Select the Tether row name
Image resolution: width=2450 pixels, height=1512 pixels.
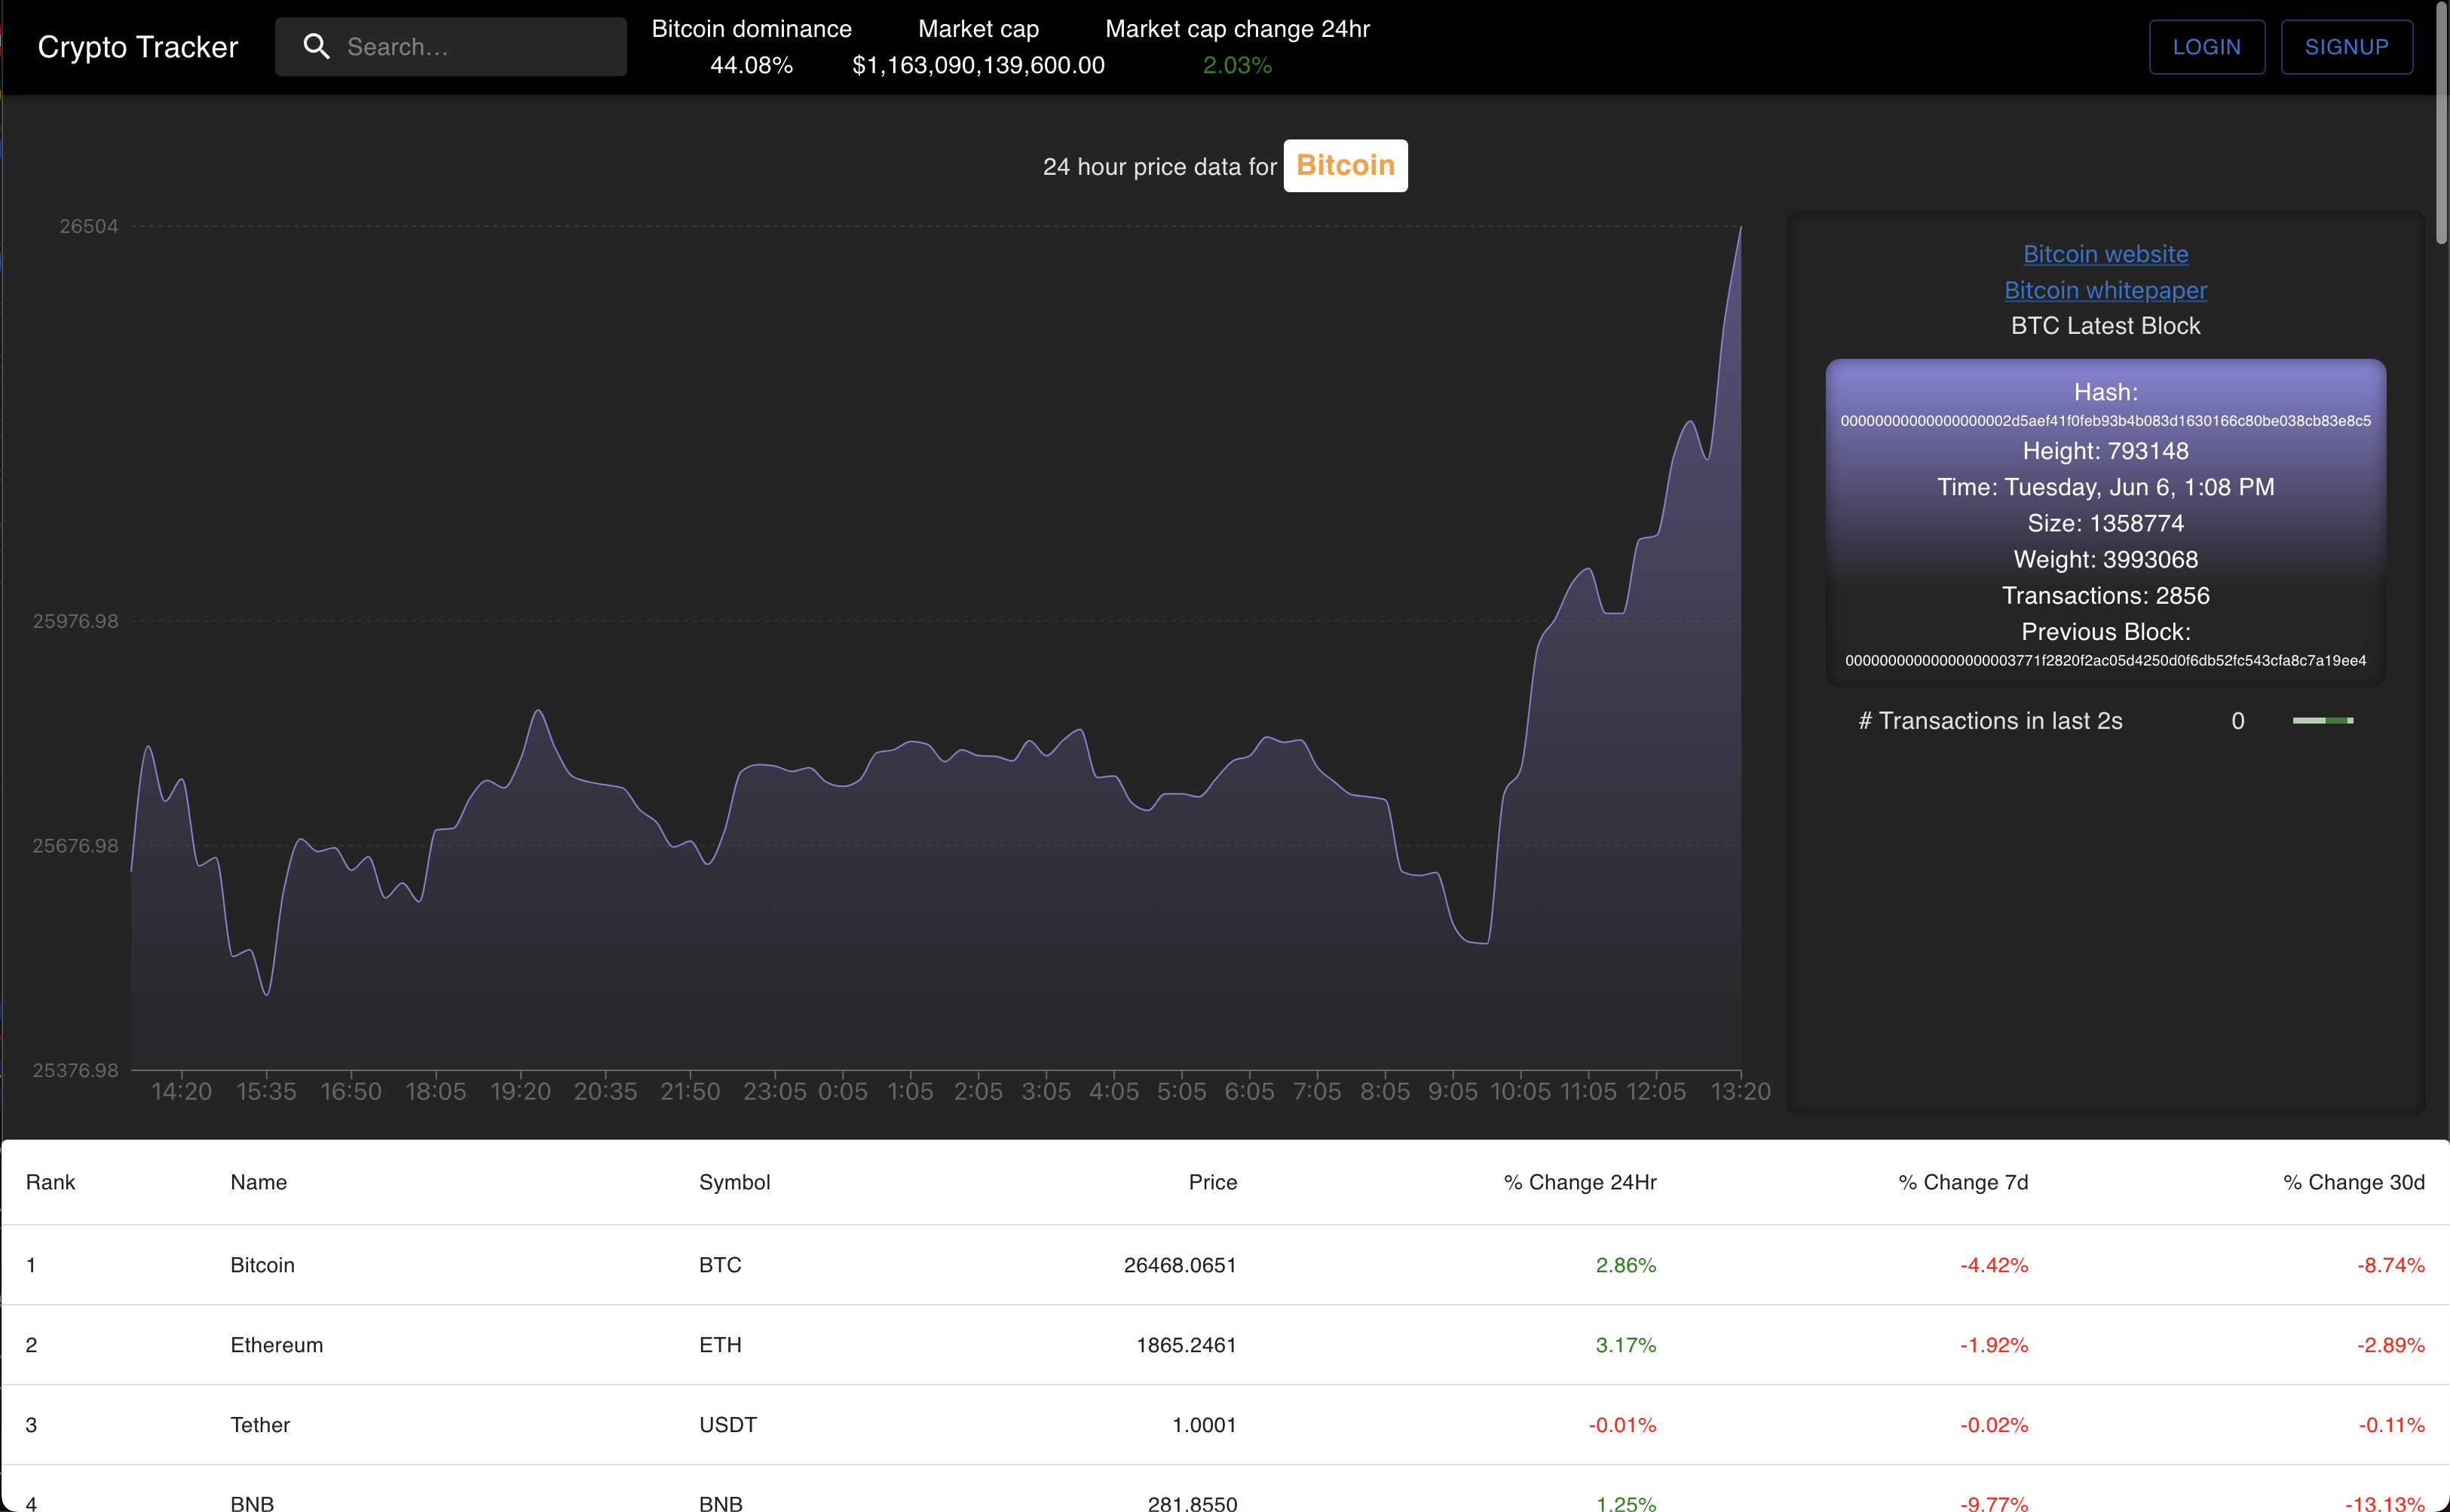click(x=260, y=1425)
